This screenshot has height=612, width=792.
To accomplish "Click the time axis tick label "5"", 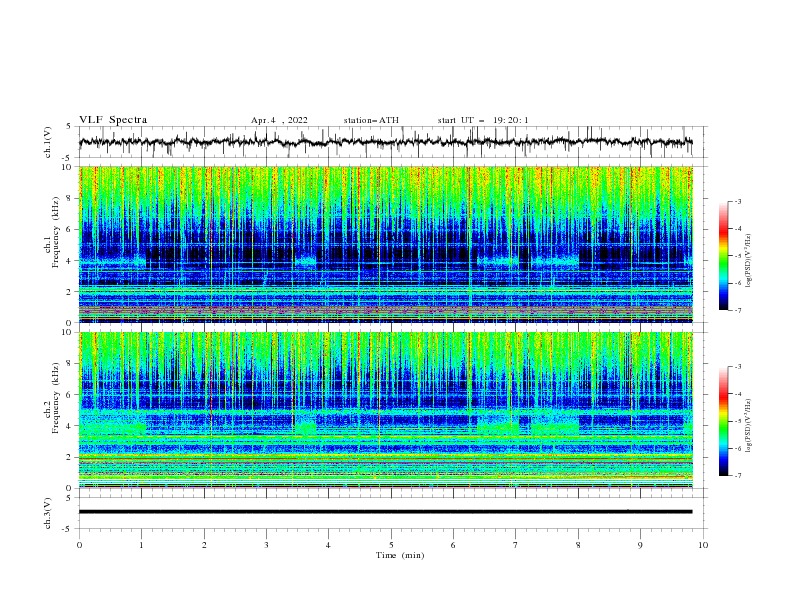I will 391,545.
